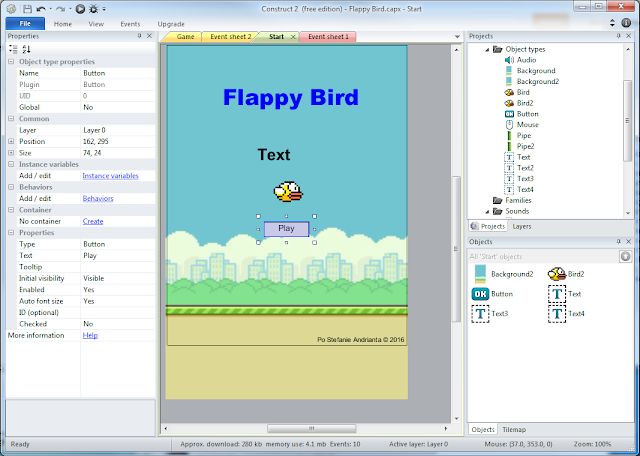Click the Debug layout bug icon

coord(93,9)
